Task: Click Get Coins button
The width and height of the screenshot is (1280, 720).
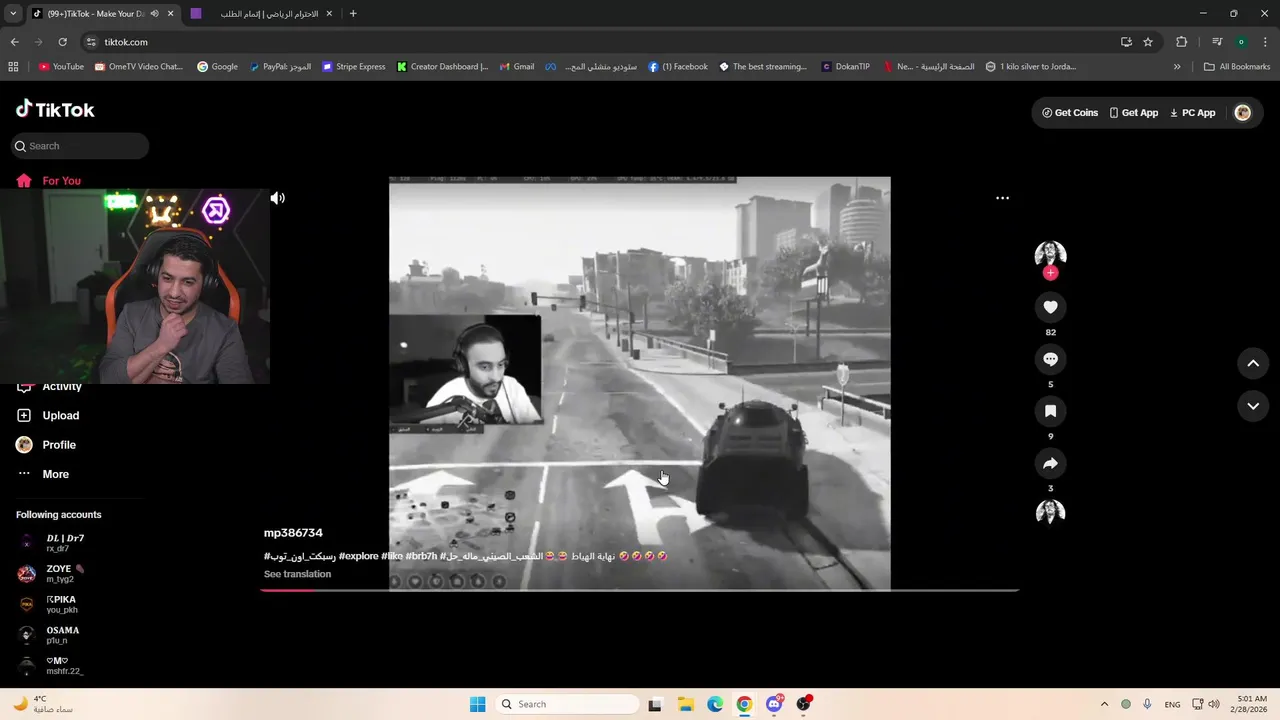Action: [1070, 113]
